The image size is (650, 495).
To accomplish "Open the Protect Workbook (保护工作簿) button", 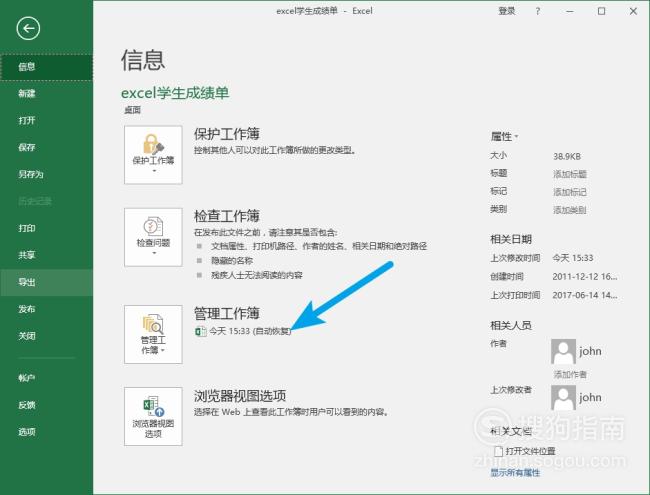I will tap(153, 155).
